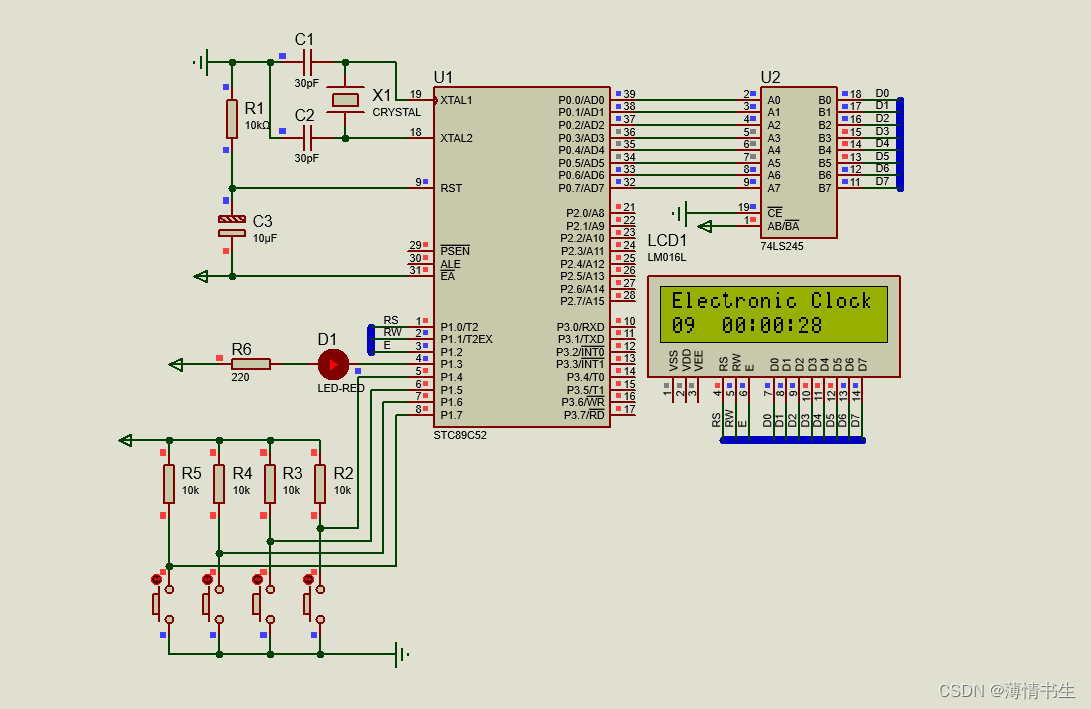Select capacitor C1 symbol
This screenshot has width=1091, height=709.
(x=308, y=63)
